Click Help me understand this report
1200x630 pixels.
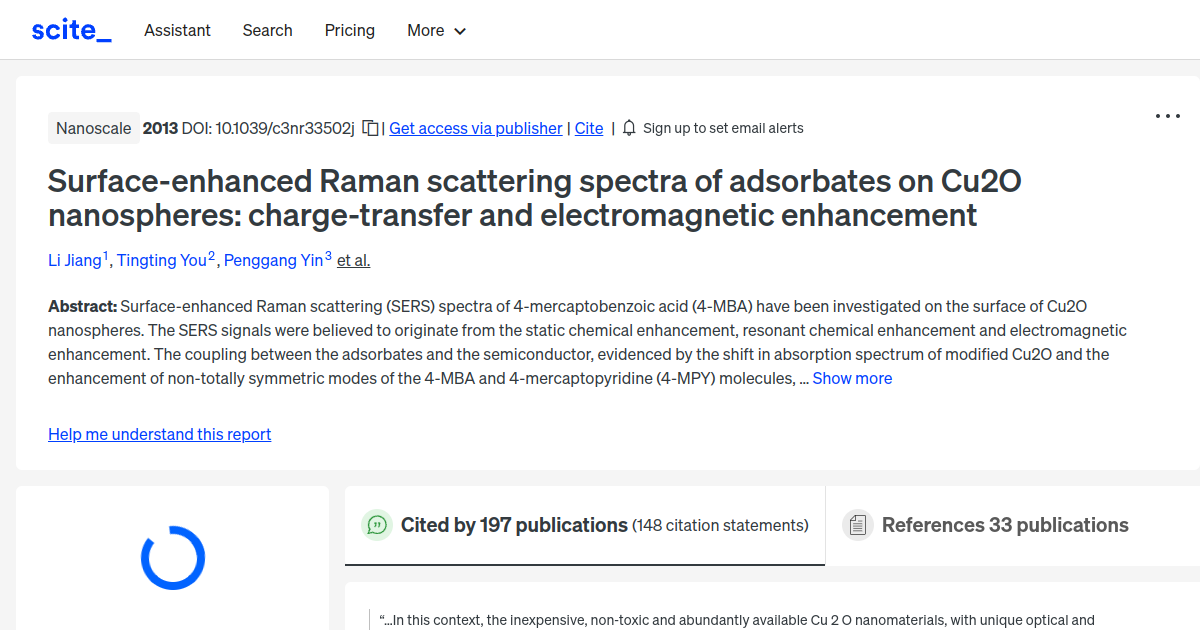[159, 434]
